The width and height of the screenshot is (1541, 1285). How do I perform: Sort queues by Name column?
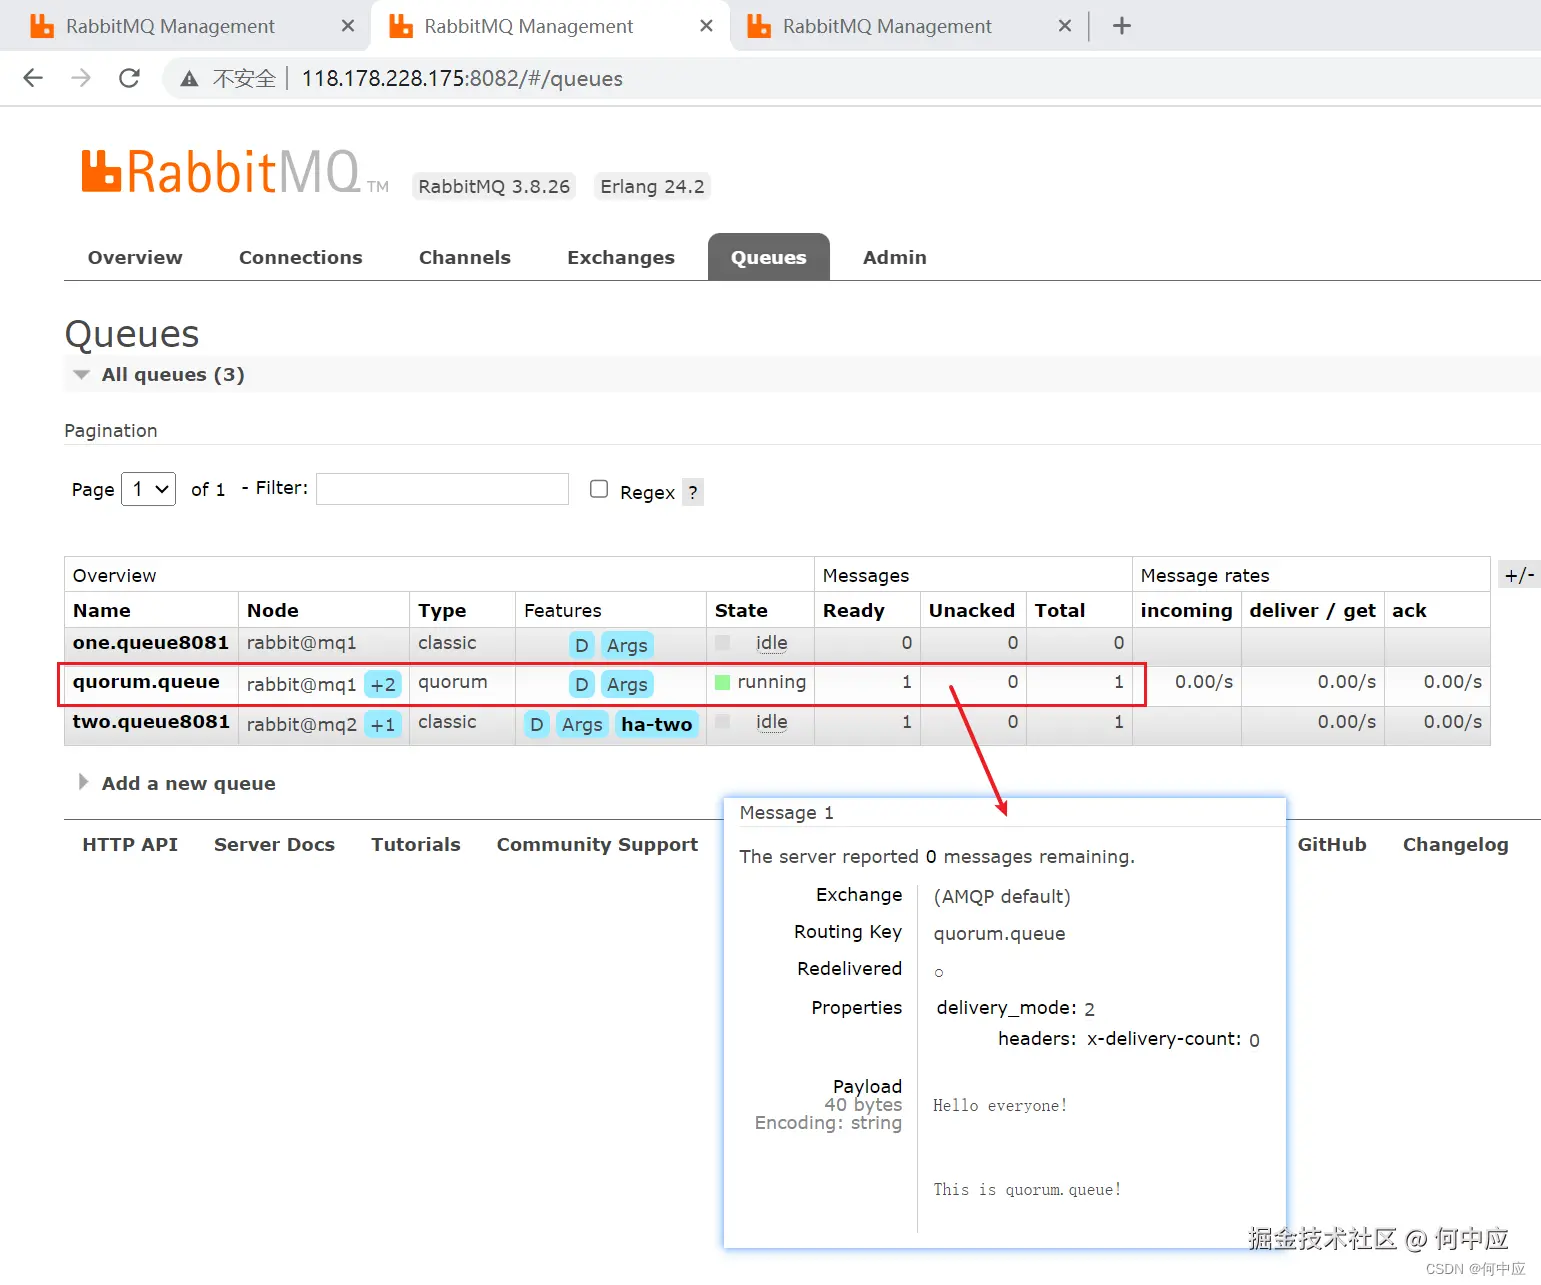click(101, 611)
